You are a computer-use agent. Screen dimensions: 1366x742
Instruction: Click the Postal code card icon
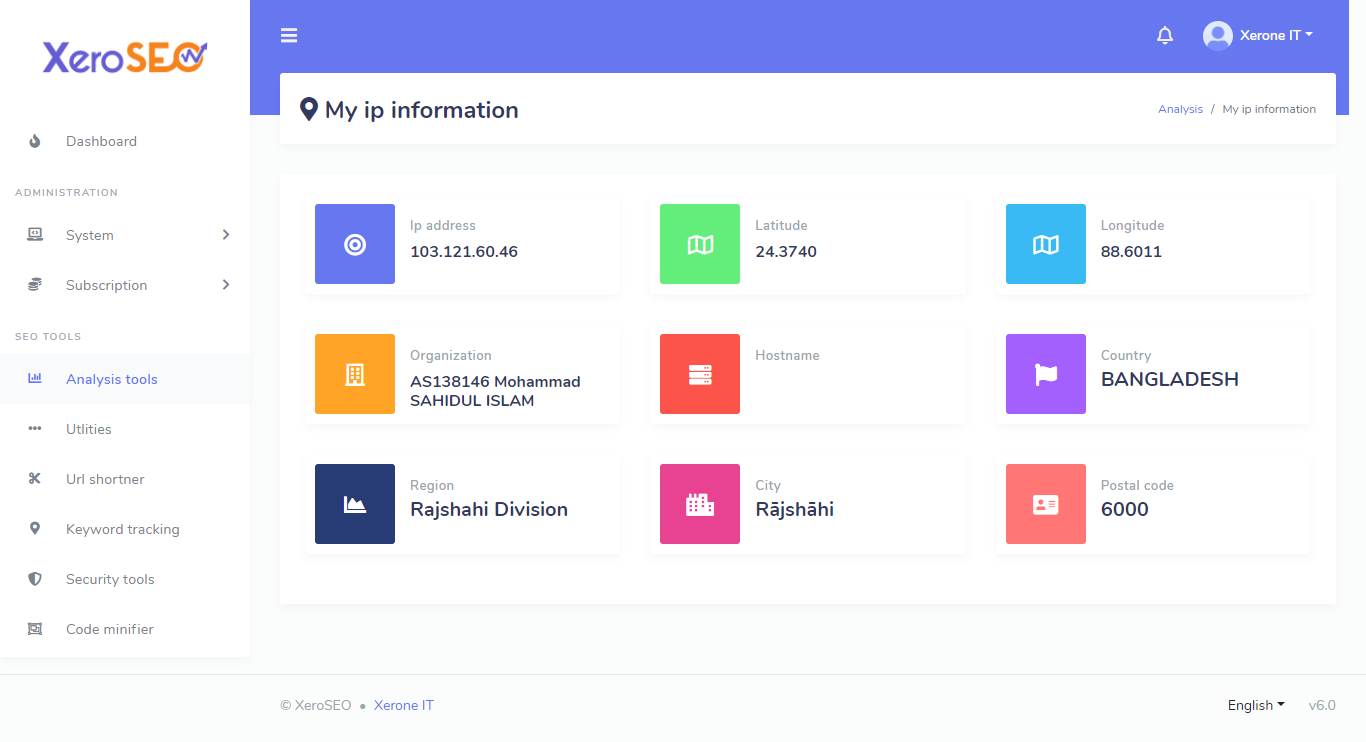pos(1046,504)
